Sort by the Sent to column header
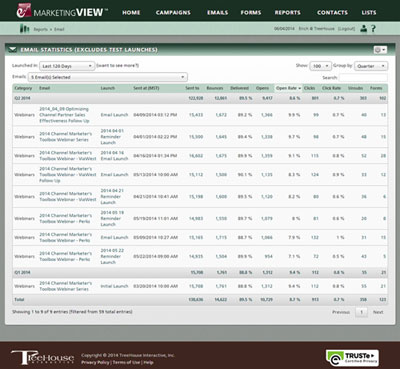This screenshot has height=369, width=400. (x=192, y=88)
